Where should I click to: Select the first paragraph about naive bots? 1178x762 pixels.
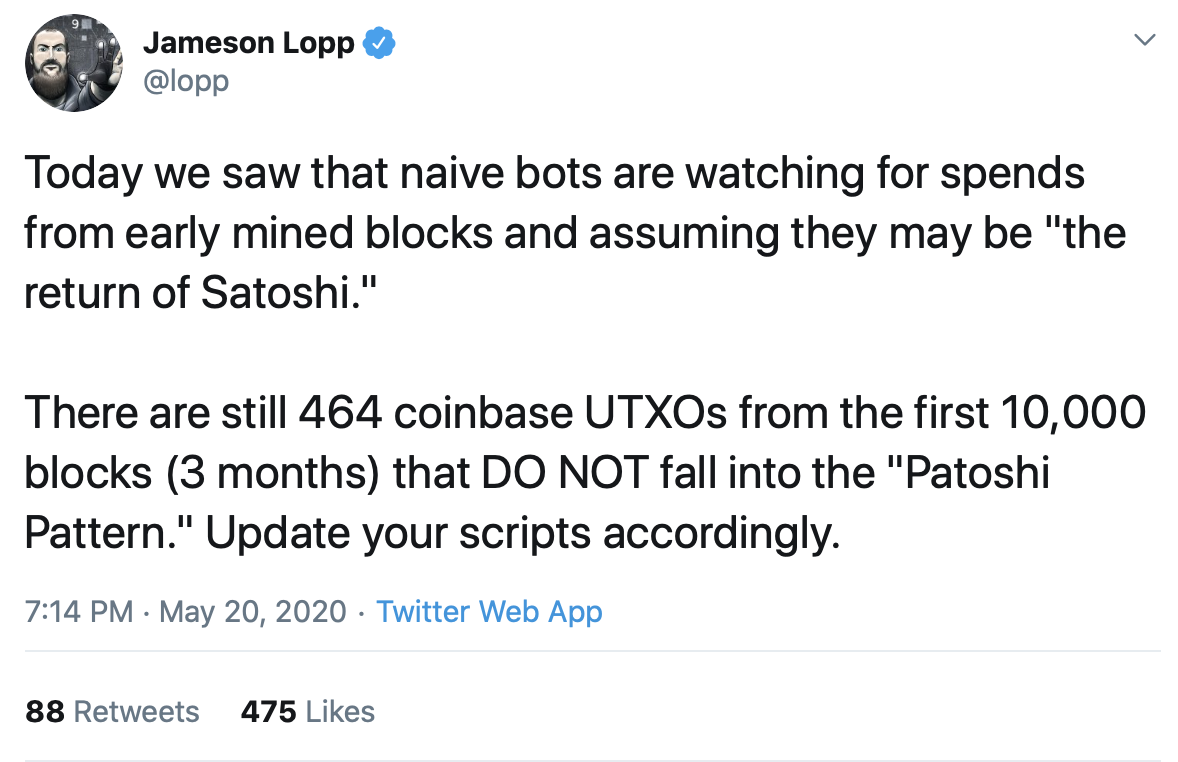coord(575,233)
